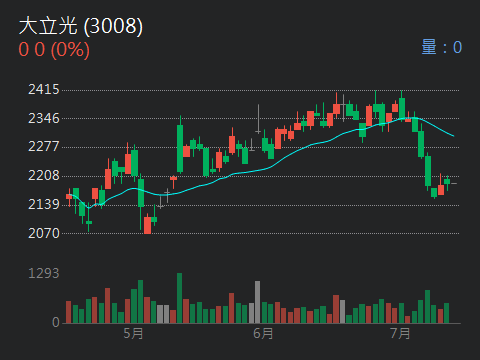This screenshot has width=480, height=360.
Task: Click the price change text 0 0 (0%)
Action: coord(54,50)
